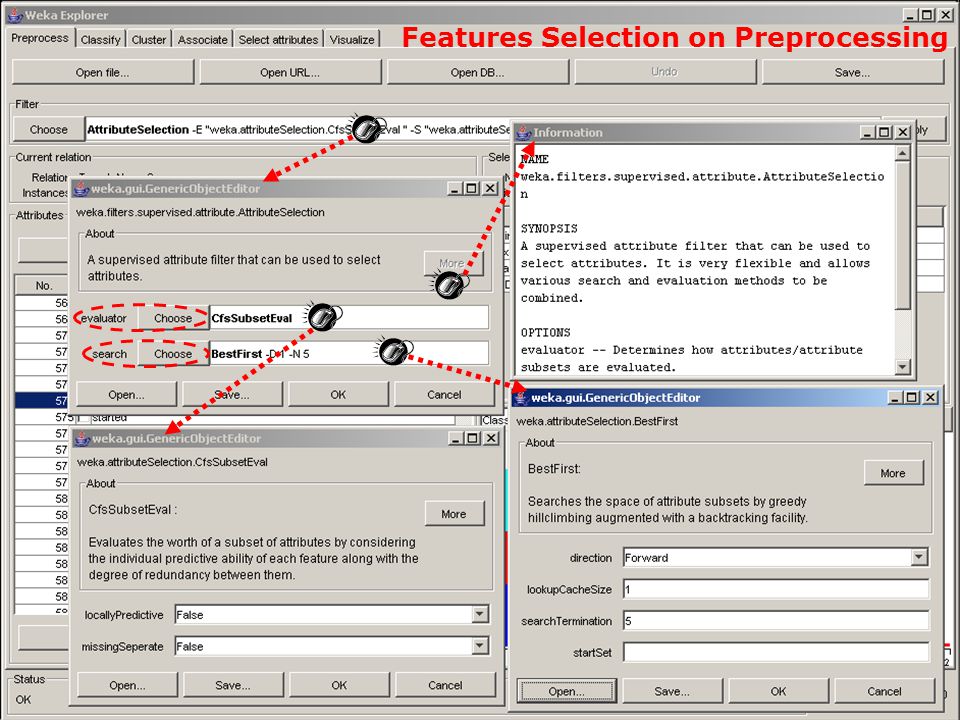
Task: Click the Information window scroll up arrow
Action: pyautogui.click(x=902, y=153)
